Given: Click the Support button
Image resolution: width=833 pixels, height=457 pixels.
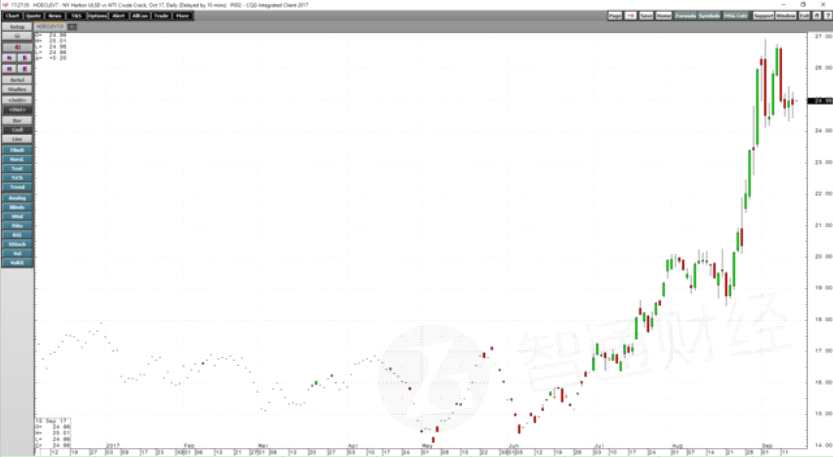Looking at the screenshot, I should click(x=763, y=16).
